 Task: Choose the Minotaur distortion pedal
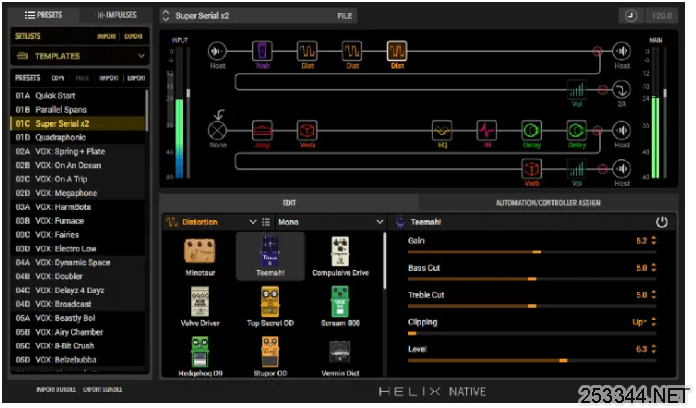200,257
